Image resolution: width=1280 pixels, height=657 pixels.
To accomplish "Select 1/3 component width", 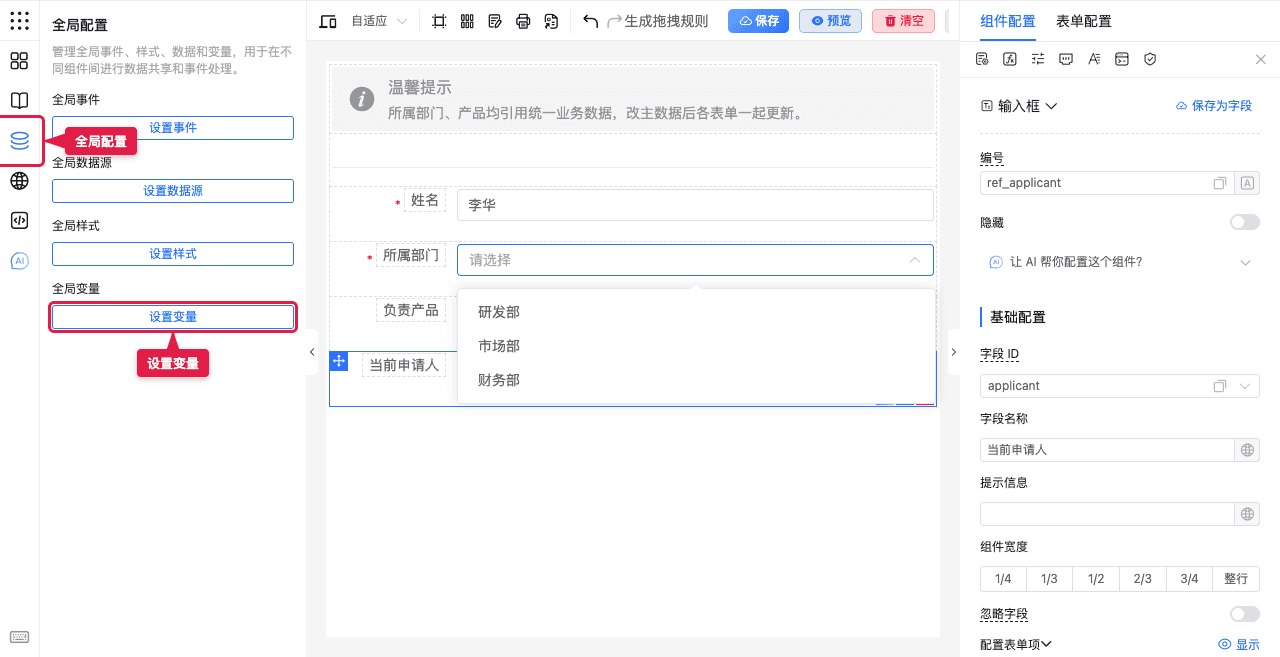I will (x=1049, y=579).
